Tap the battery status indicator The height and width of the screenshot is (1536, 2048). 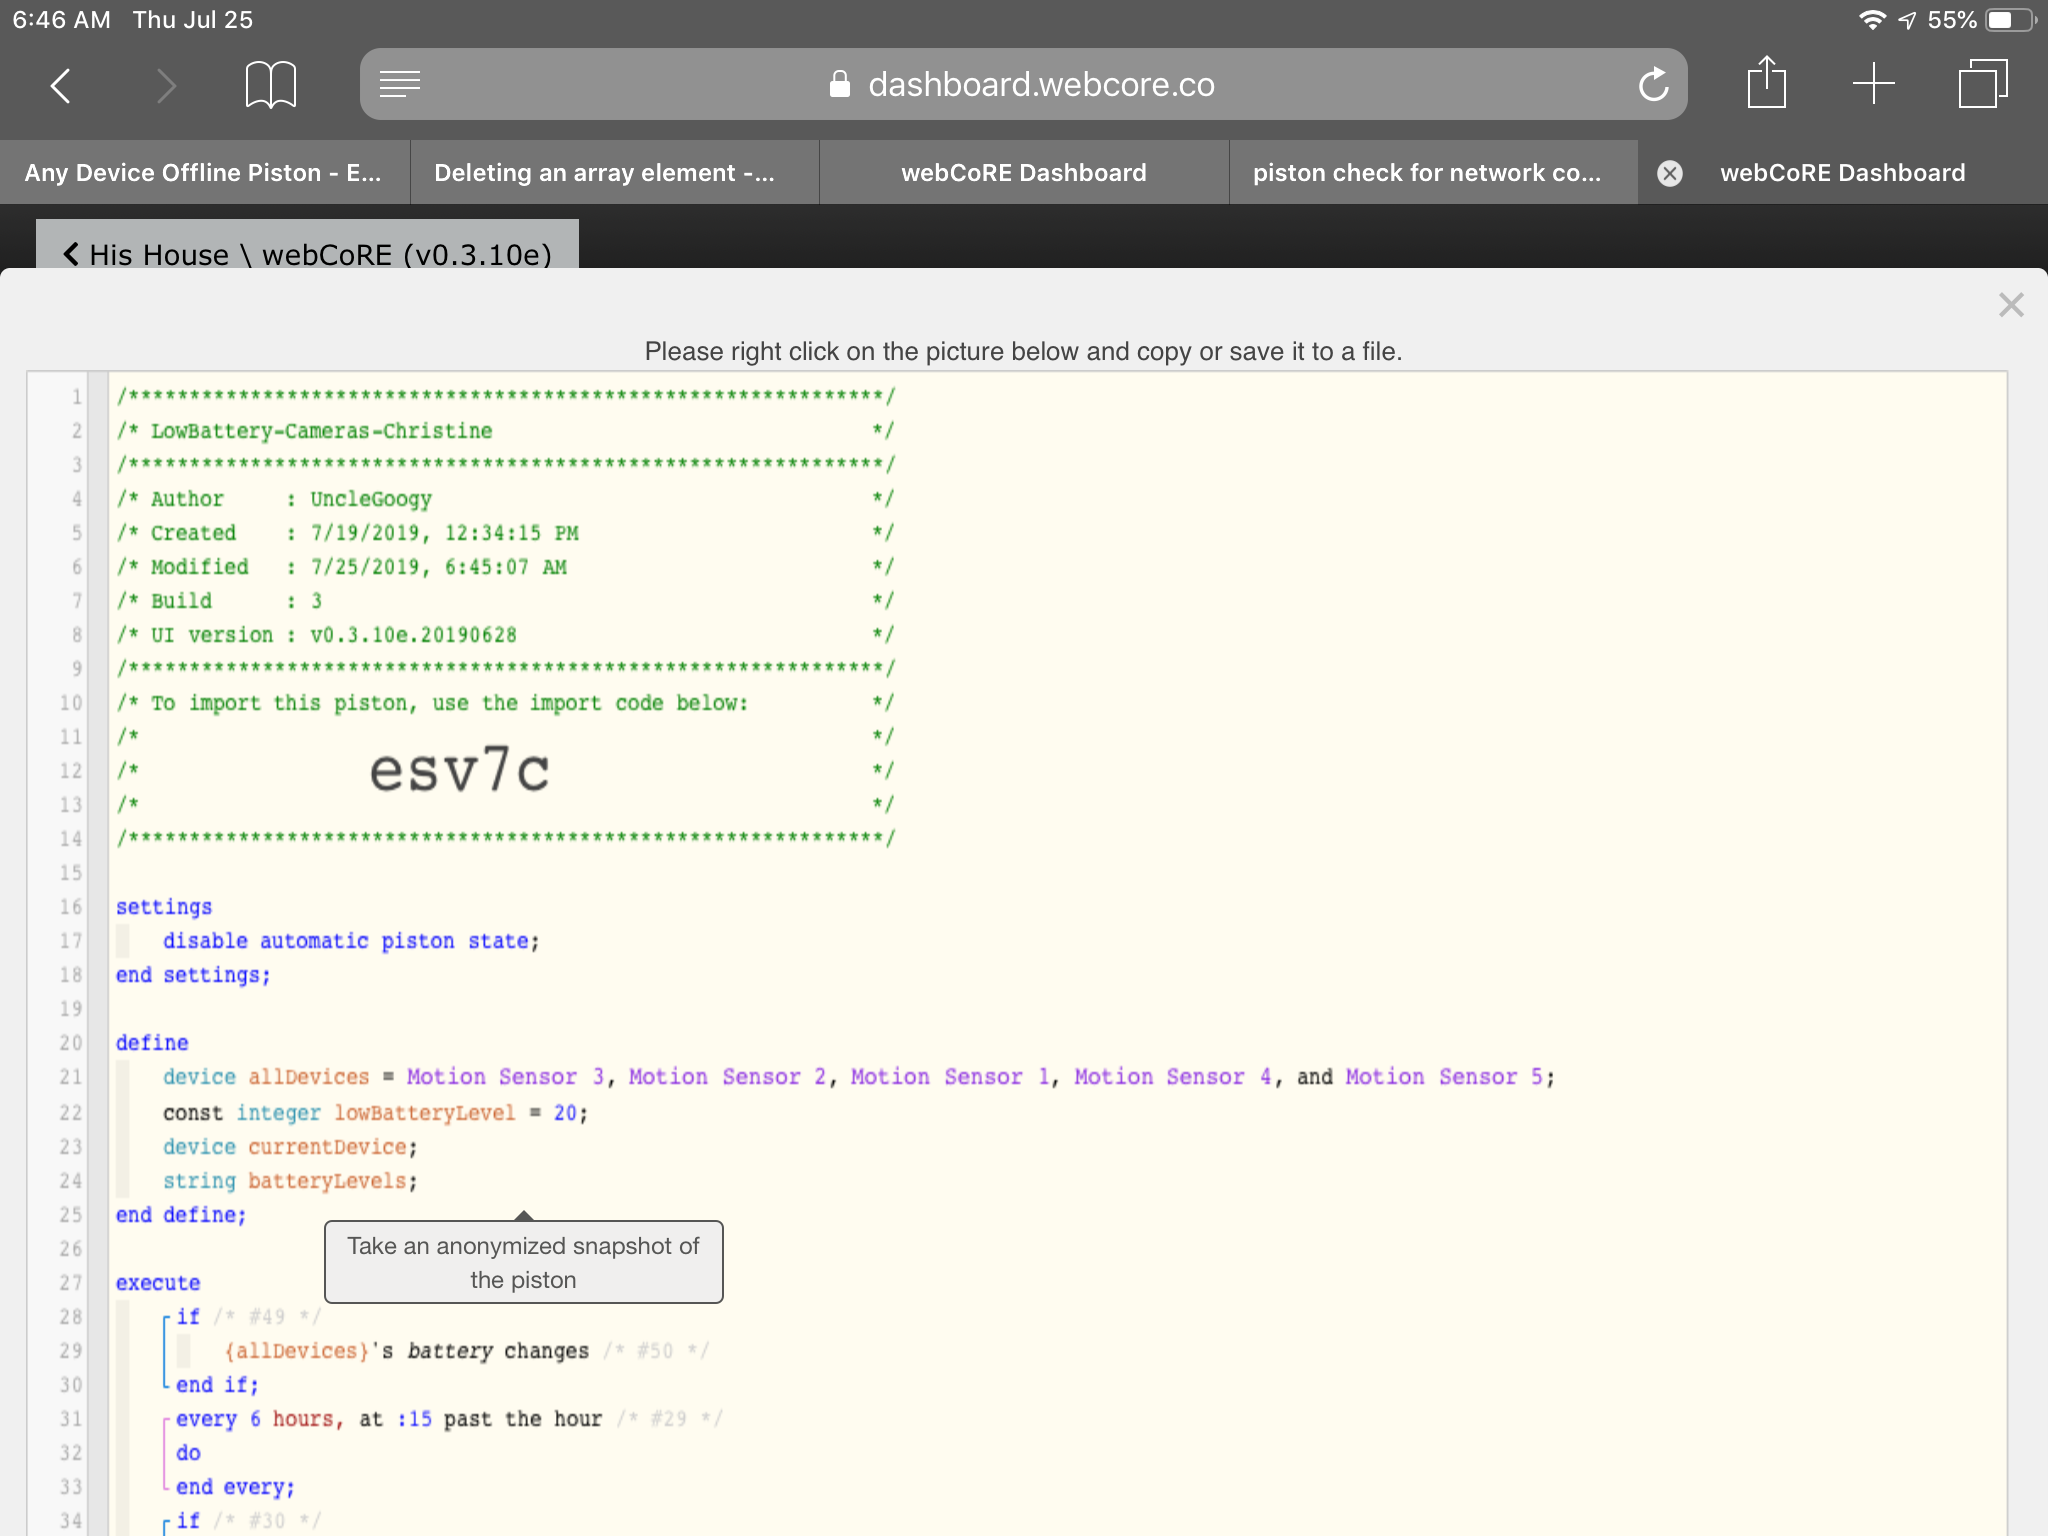[x=2011, y=20]
